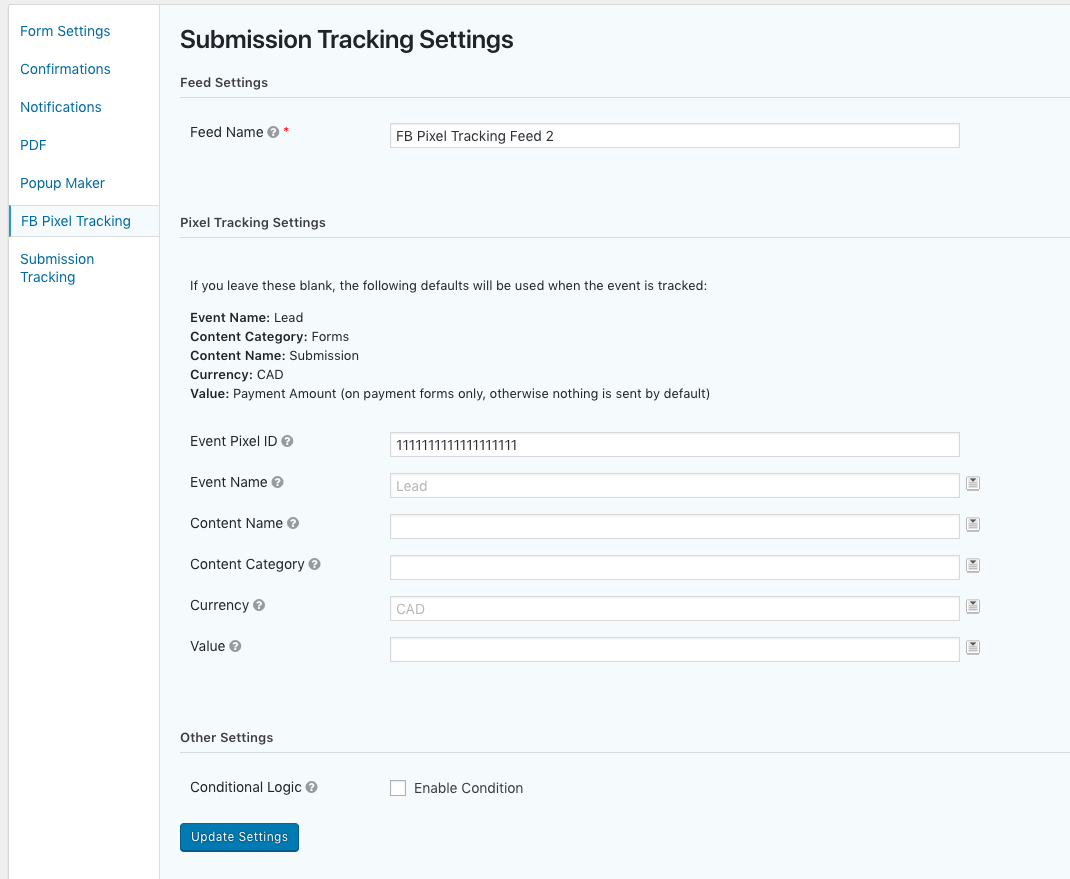The image size is (1070, 879).
Task: Click the help icon beside Currency
Action: pos(259,605)
